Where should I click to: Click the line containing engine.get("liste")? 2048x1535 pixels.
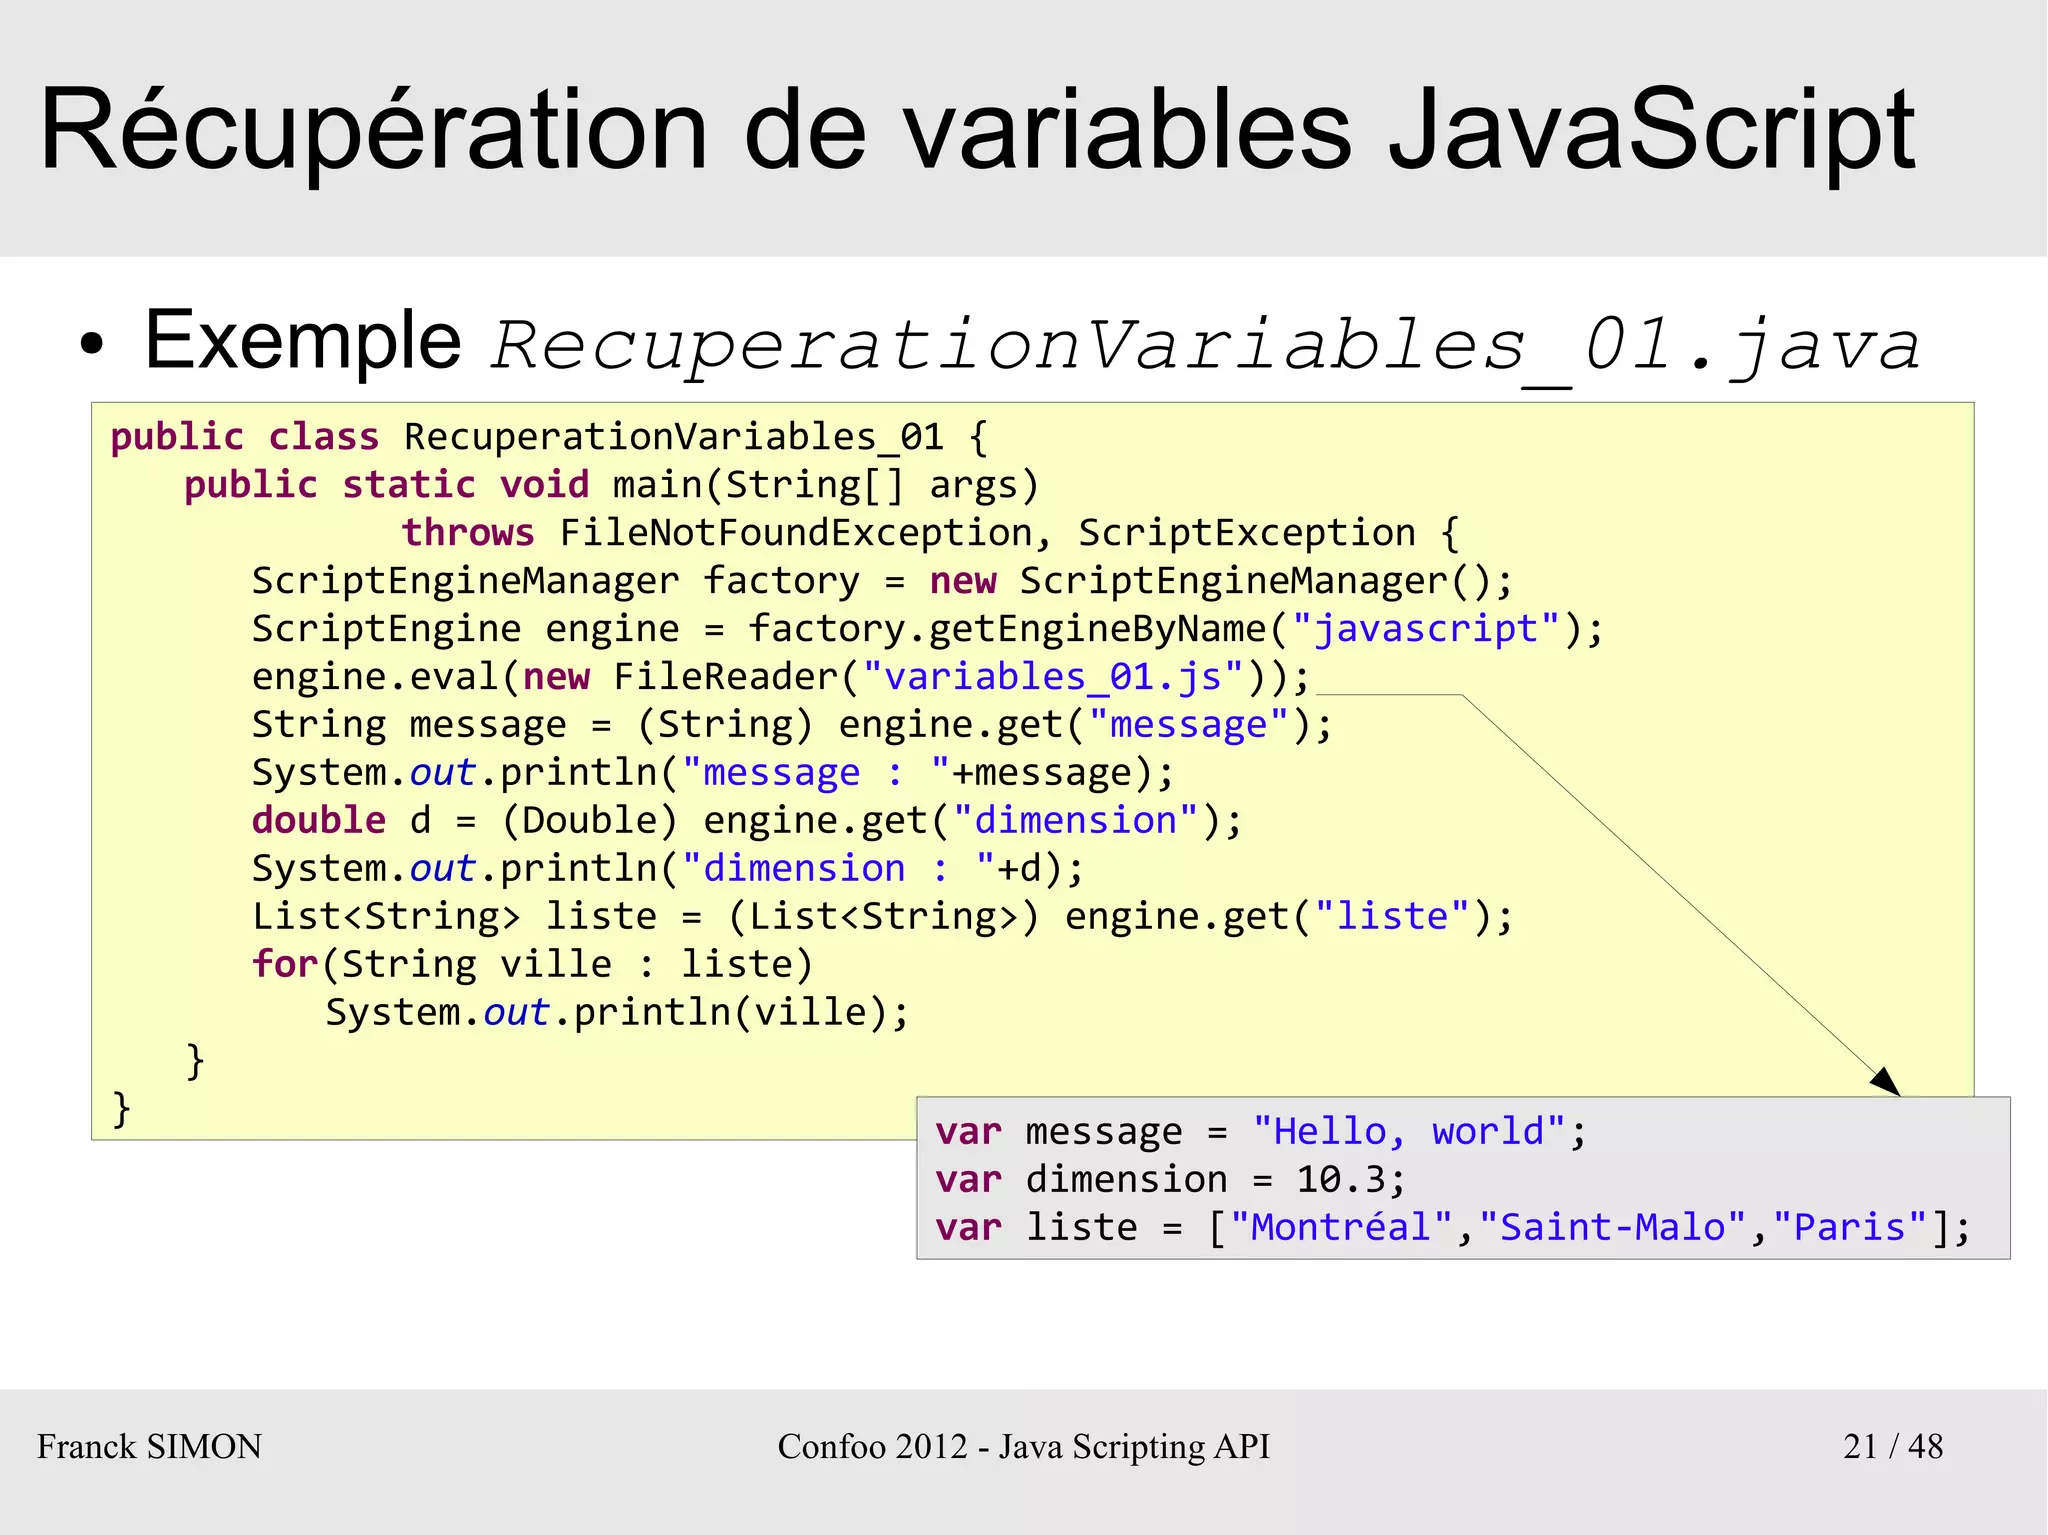tap(883, 917)
